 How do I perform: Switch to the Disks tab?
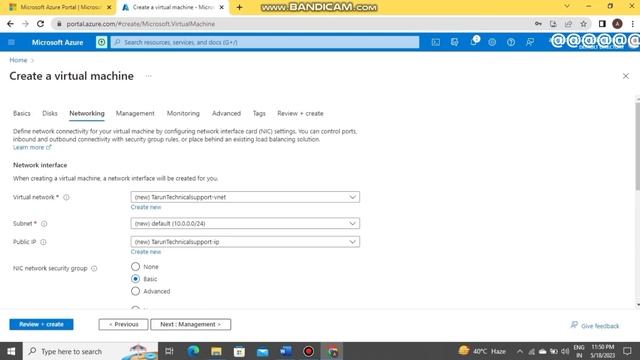point(50,113)
